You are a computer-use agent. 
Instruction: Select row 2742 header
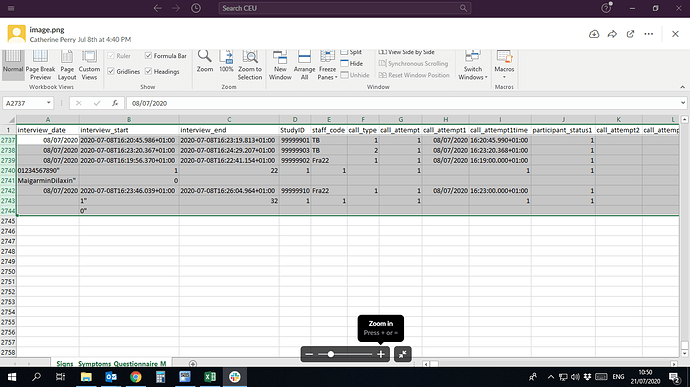(x=8, y=191)
